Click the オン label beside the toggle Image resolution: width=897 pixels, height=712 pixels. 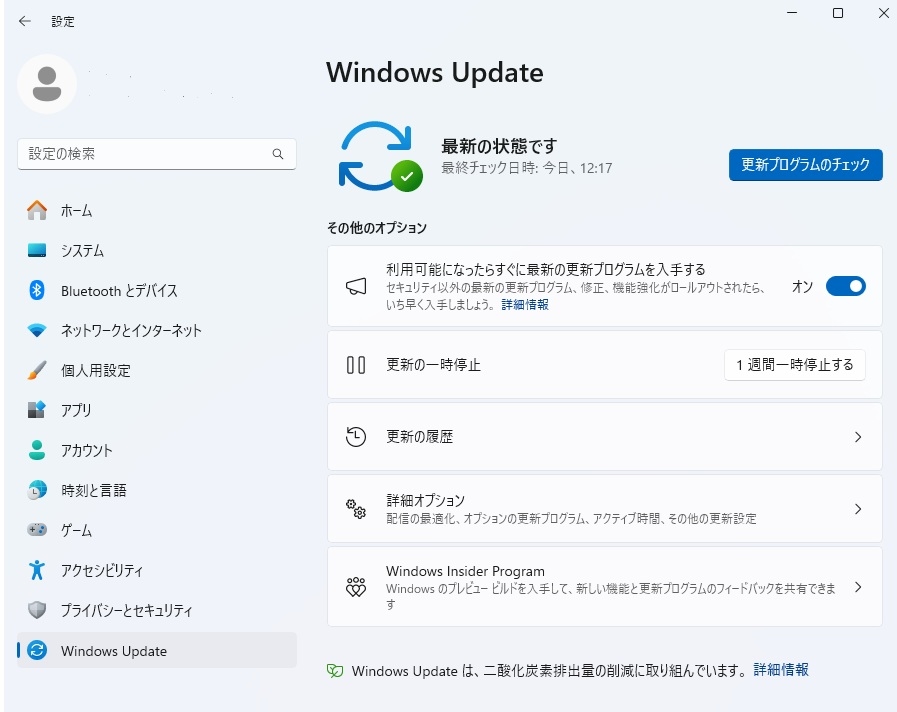[x=802, y=287]
